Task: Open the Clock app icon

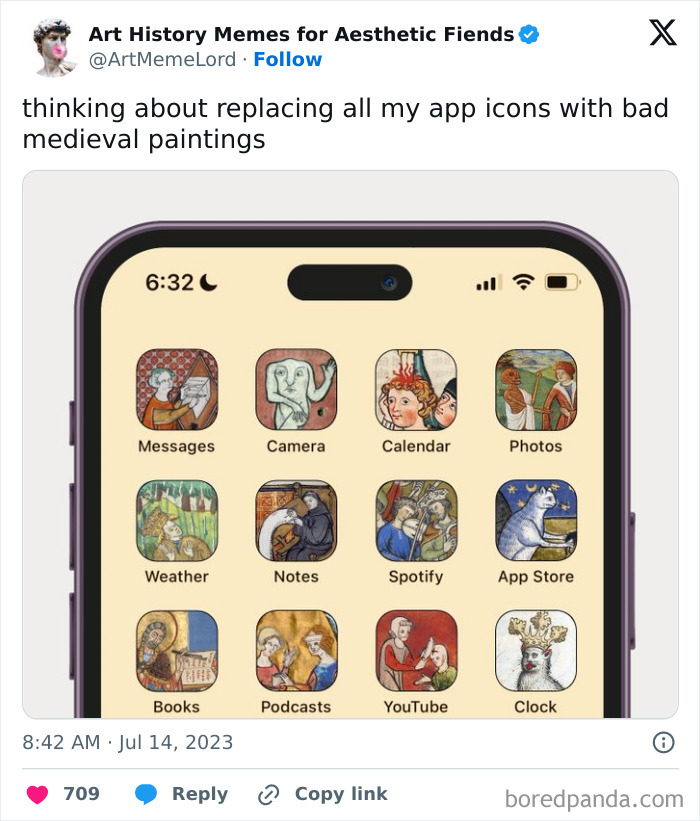Action: pos(537,650)
